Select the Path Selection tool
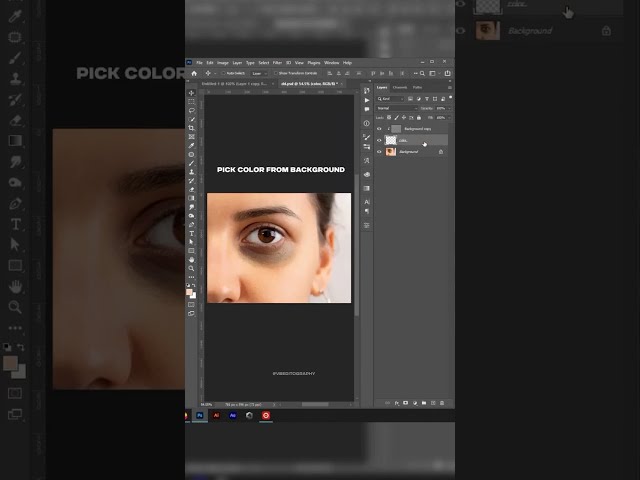Viewport: 640px width, 480px height. pyautogui.click(x=191, y=242)
